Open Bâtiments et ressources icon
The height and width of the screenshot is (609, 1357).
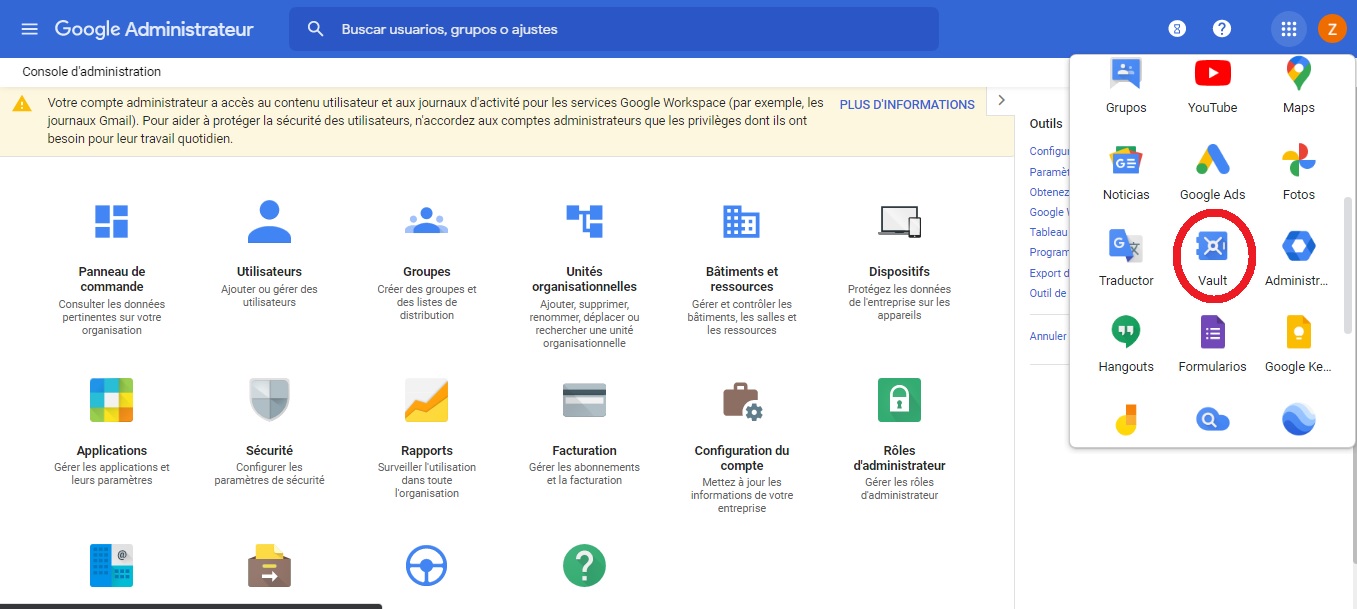[741, 221]
